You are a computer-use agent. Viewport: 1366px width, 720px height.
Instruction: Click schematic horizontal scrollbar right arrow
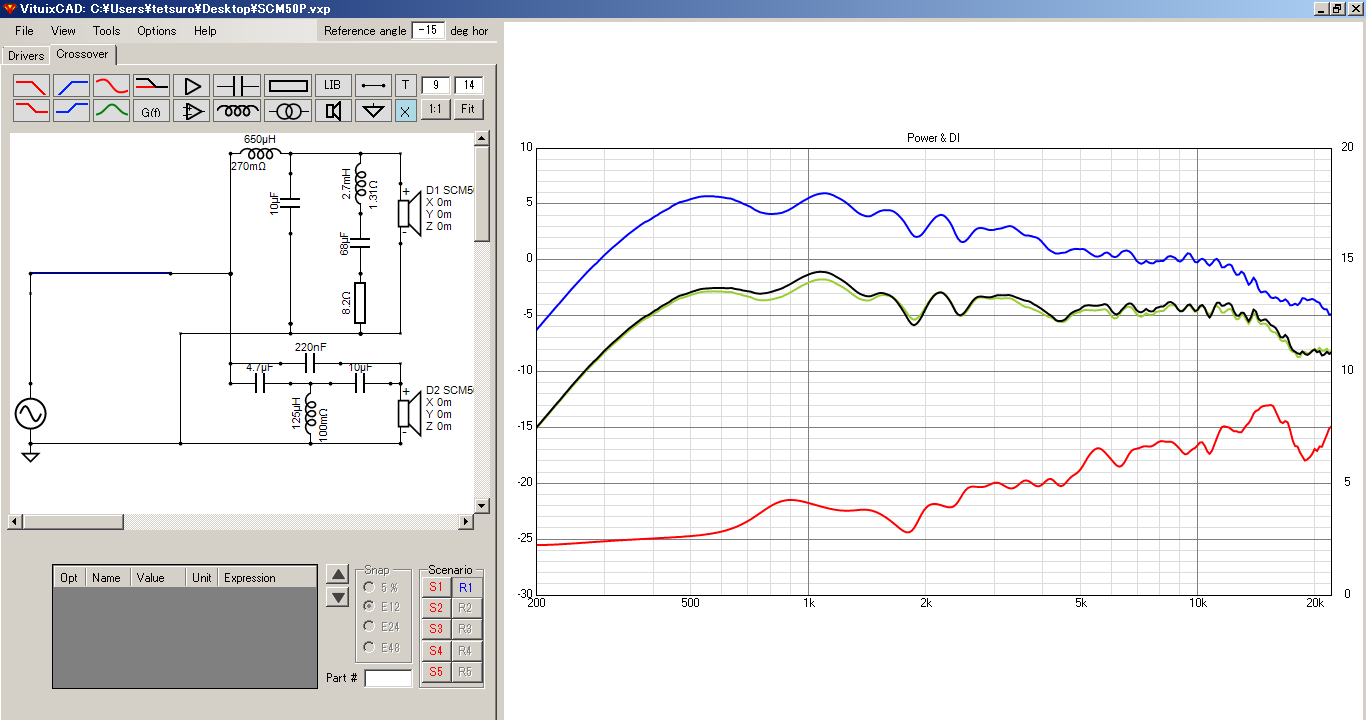point(466,522)
